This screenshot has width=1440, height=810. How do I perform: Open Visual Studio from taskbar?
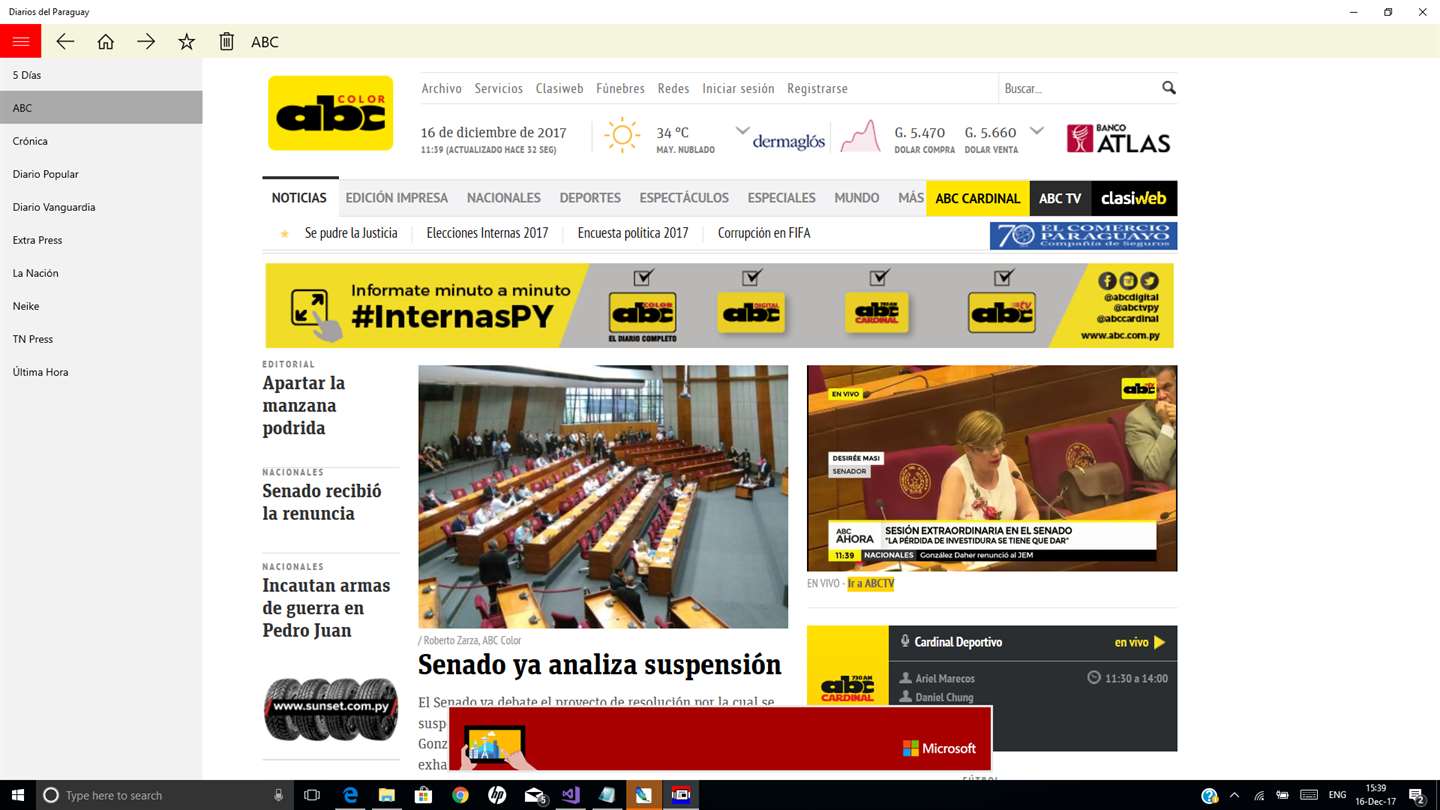pyautogui.click(x=570, y=795)
